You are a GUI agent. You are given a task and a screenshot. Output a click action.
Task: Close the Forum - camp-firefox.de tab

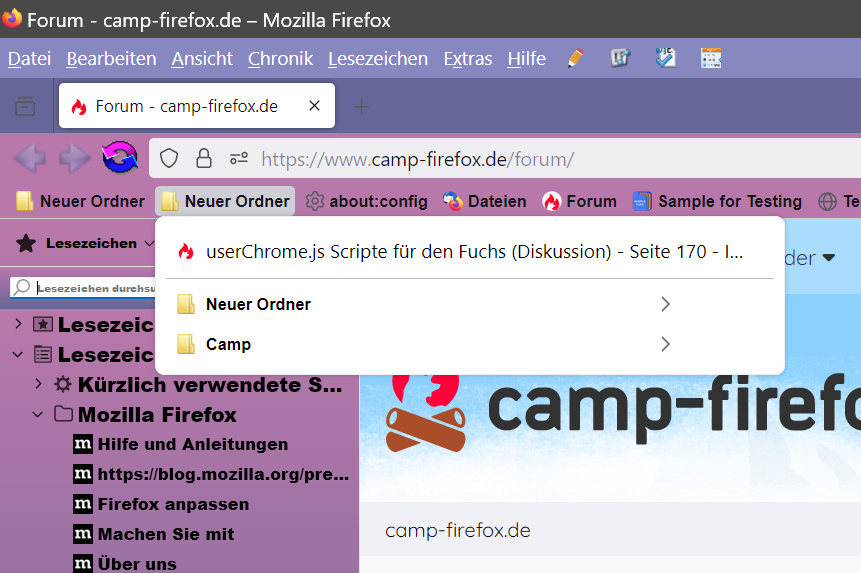(315, 105)
